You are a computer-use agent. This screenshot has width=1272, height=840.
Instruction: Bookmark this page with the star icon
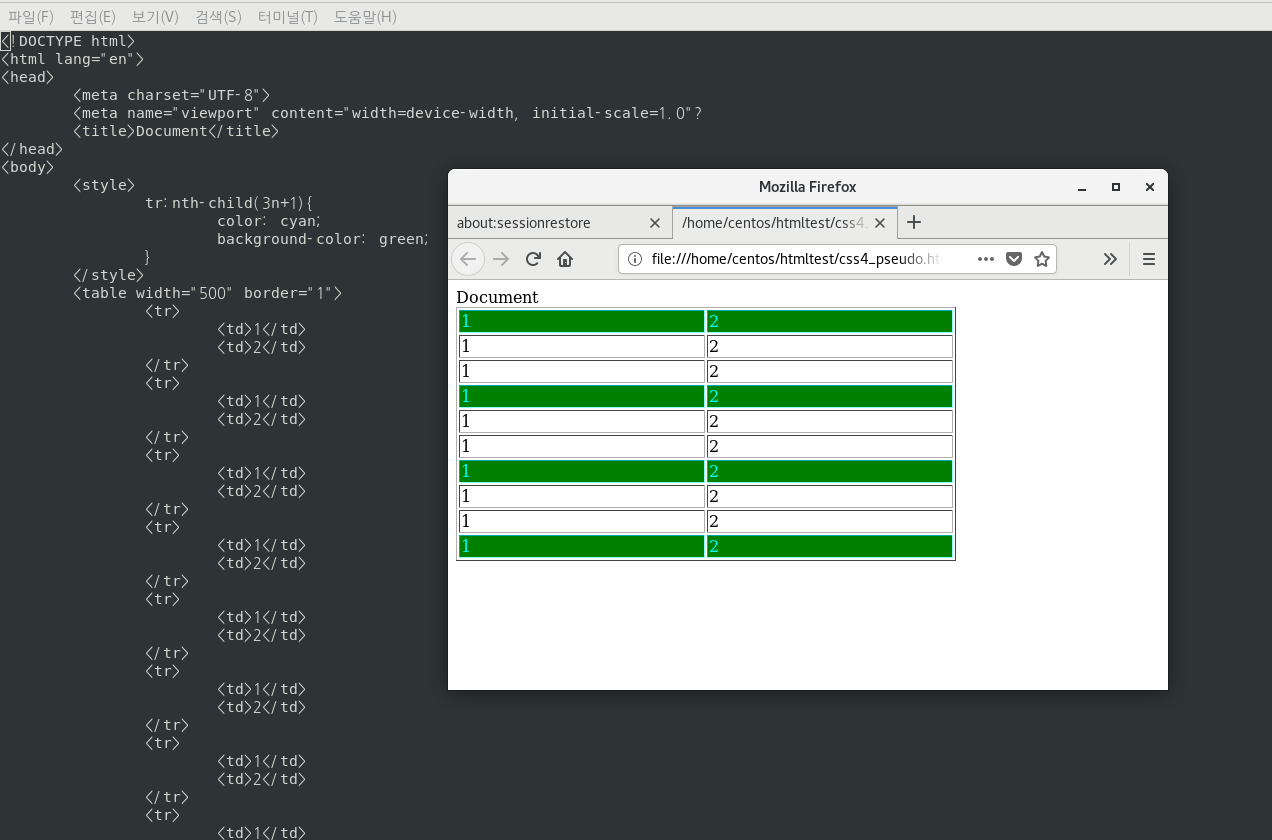tap(1042, 259)
